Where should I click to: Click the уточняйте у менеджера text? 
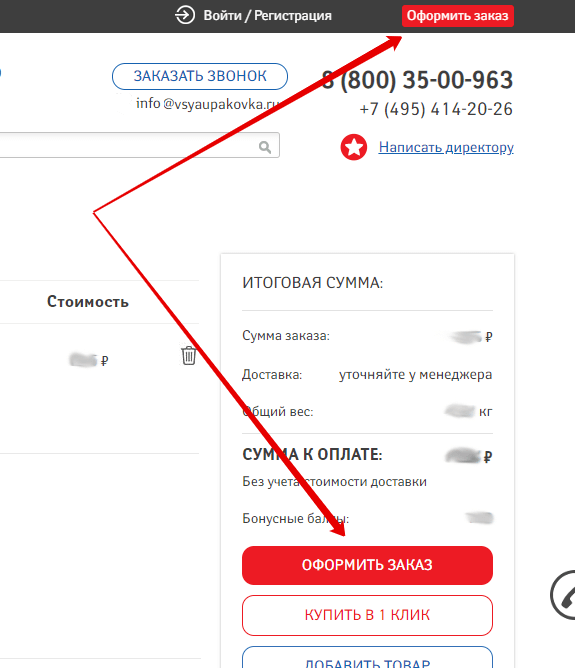tap(415, 374)
